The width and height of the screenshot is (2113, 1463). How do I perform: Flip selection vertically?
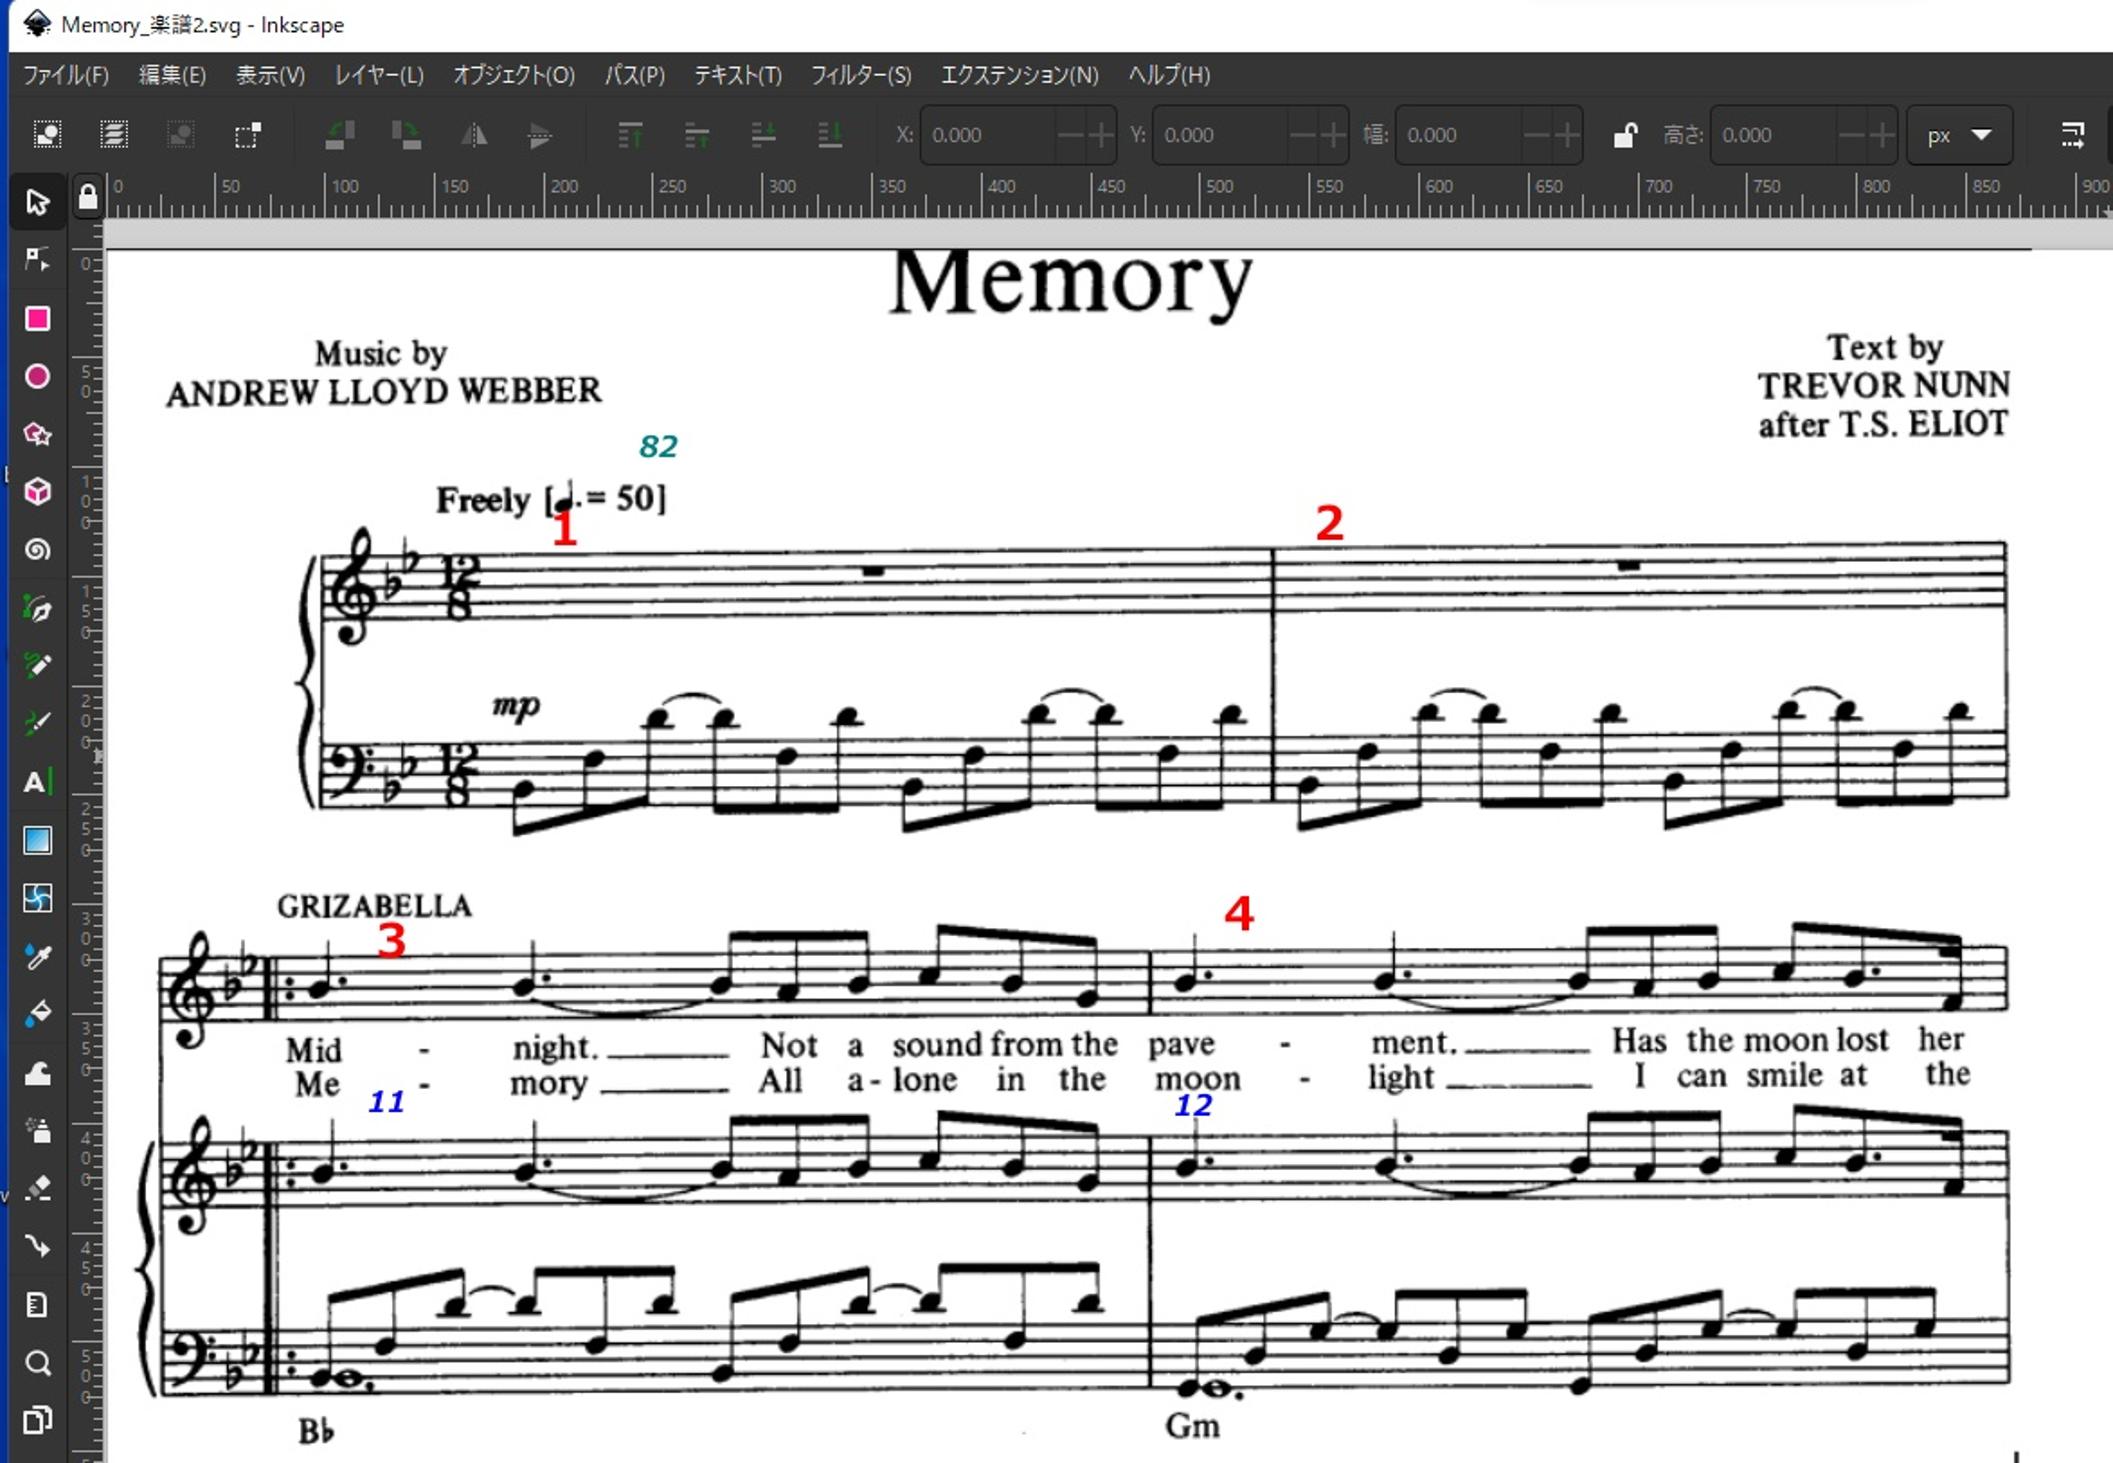[x=540, y=135]
